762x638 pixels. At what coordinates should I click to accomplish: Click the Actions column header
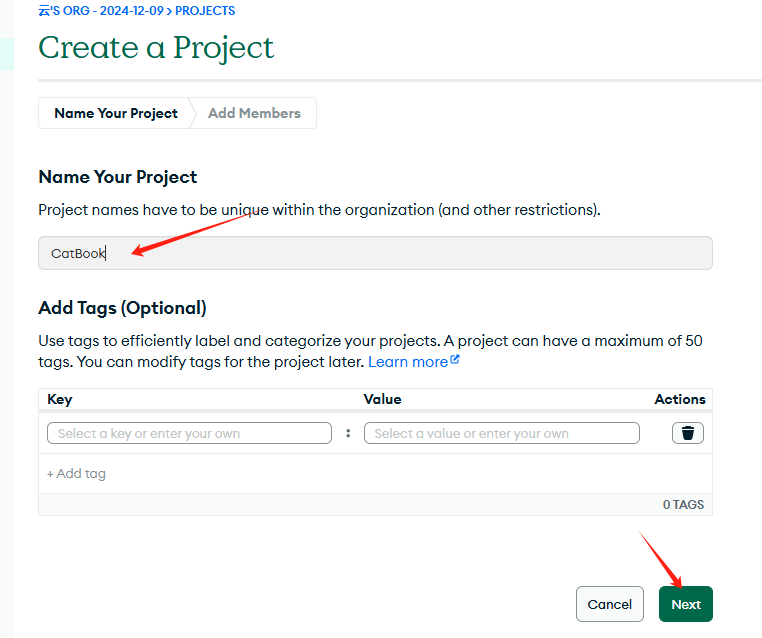pos(679,399)
